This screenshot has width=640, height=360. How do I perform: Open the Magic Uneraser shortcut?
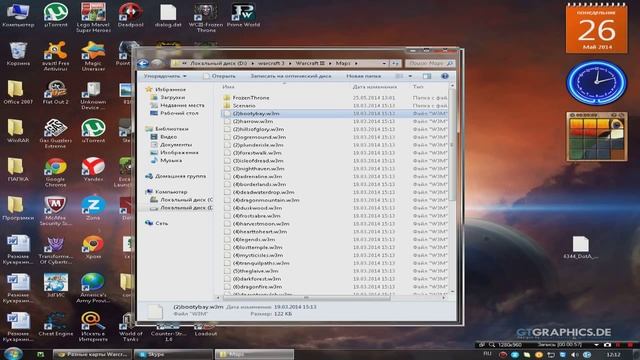93,56
